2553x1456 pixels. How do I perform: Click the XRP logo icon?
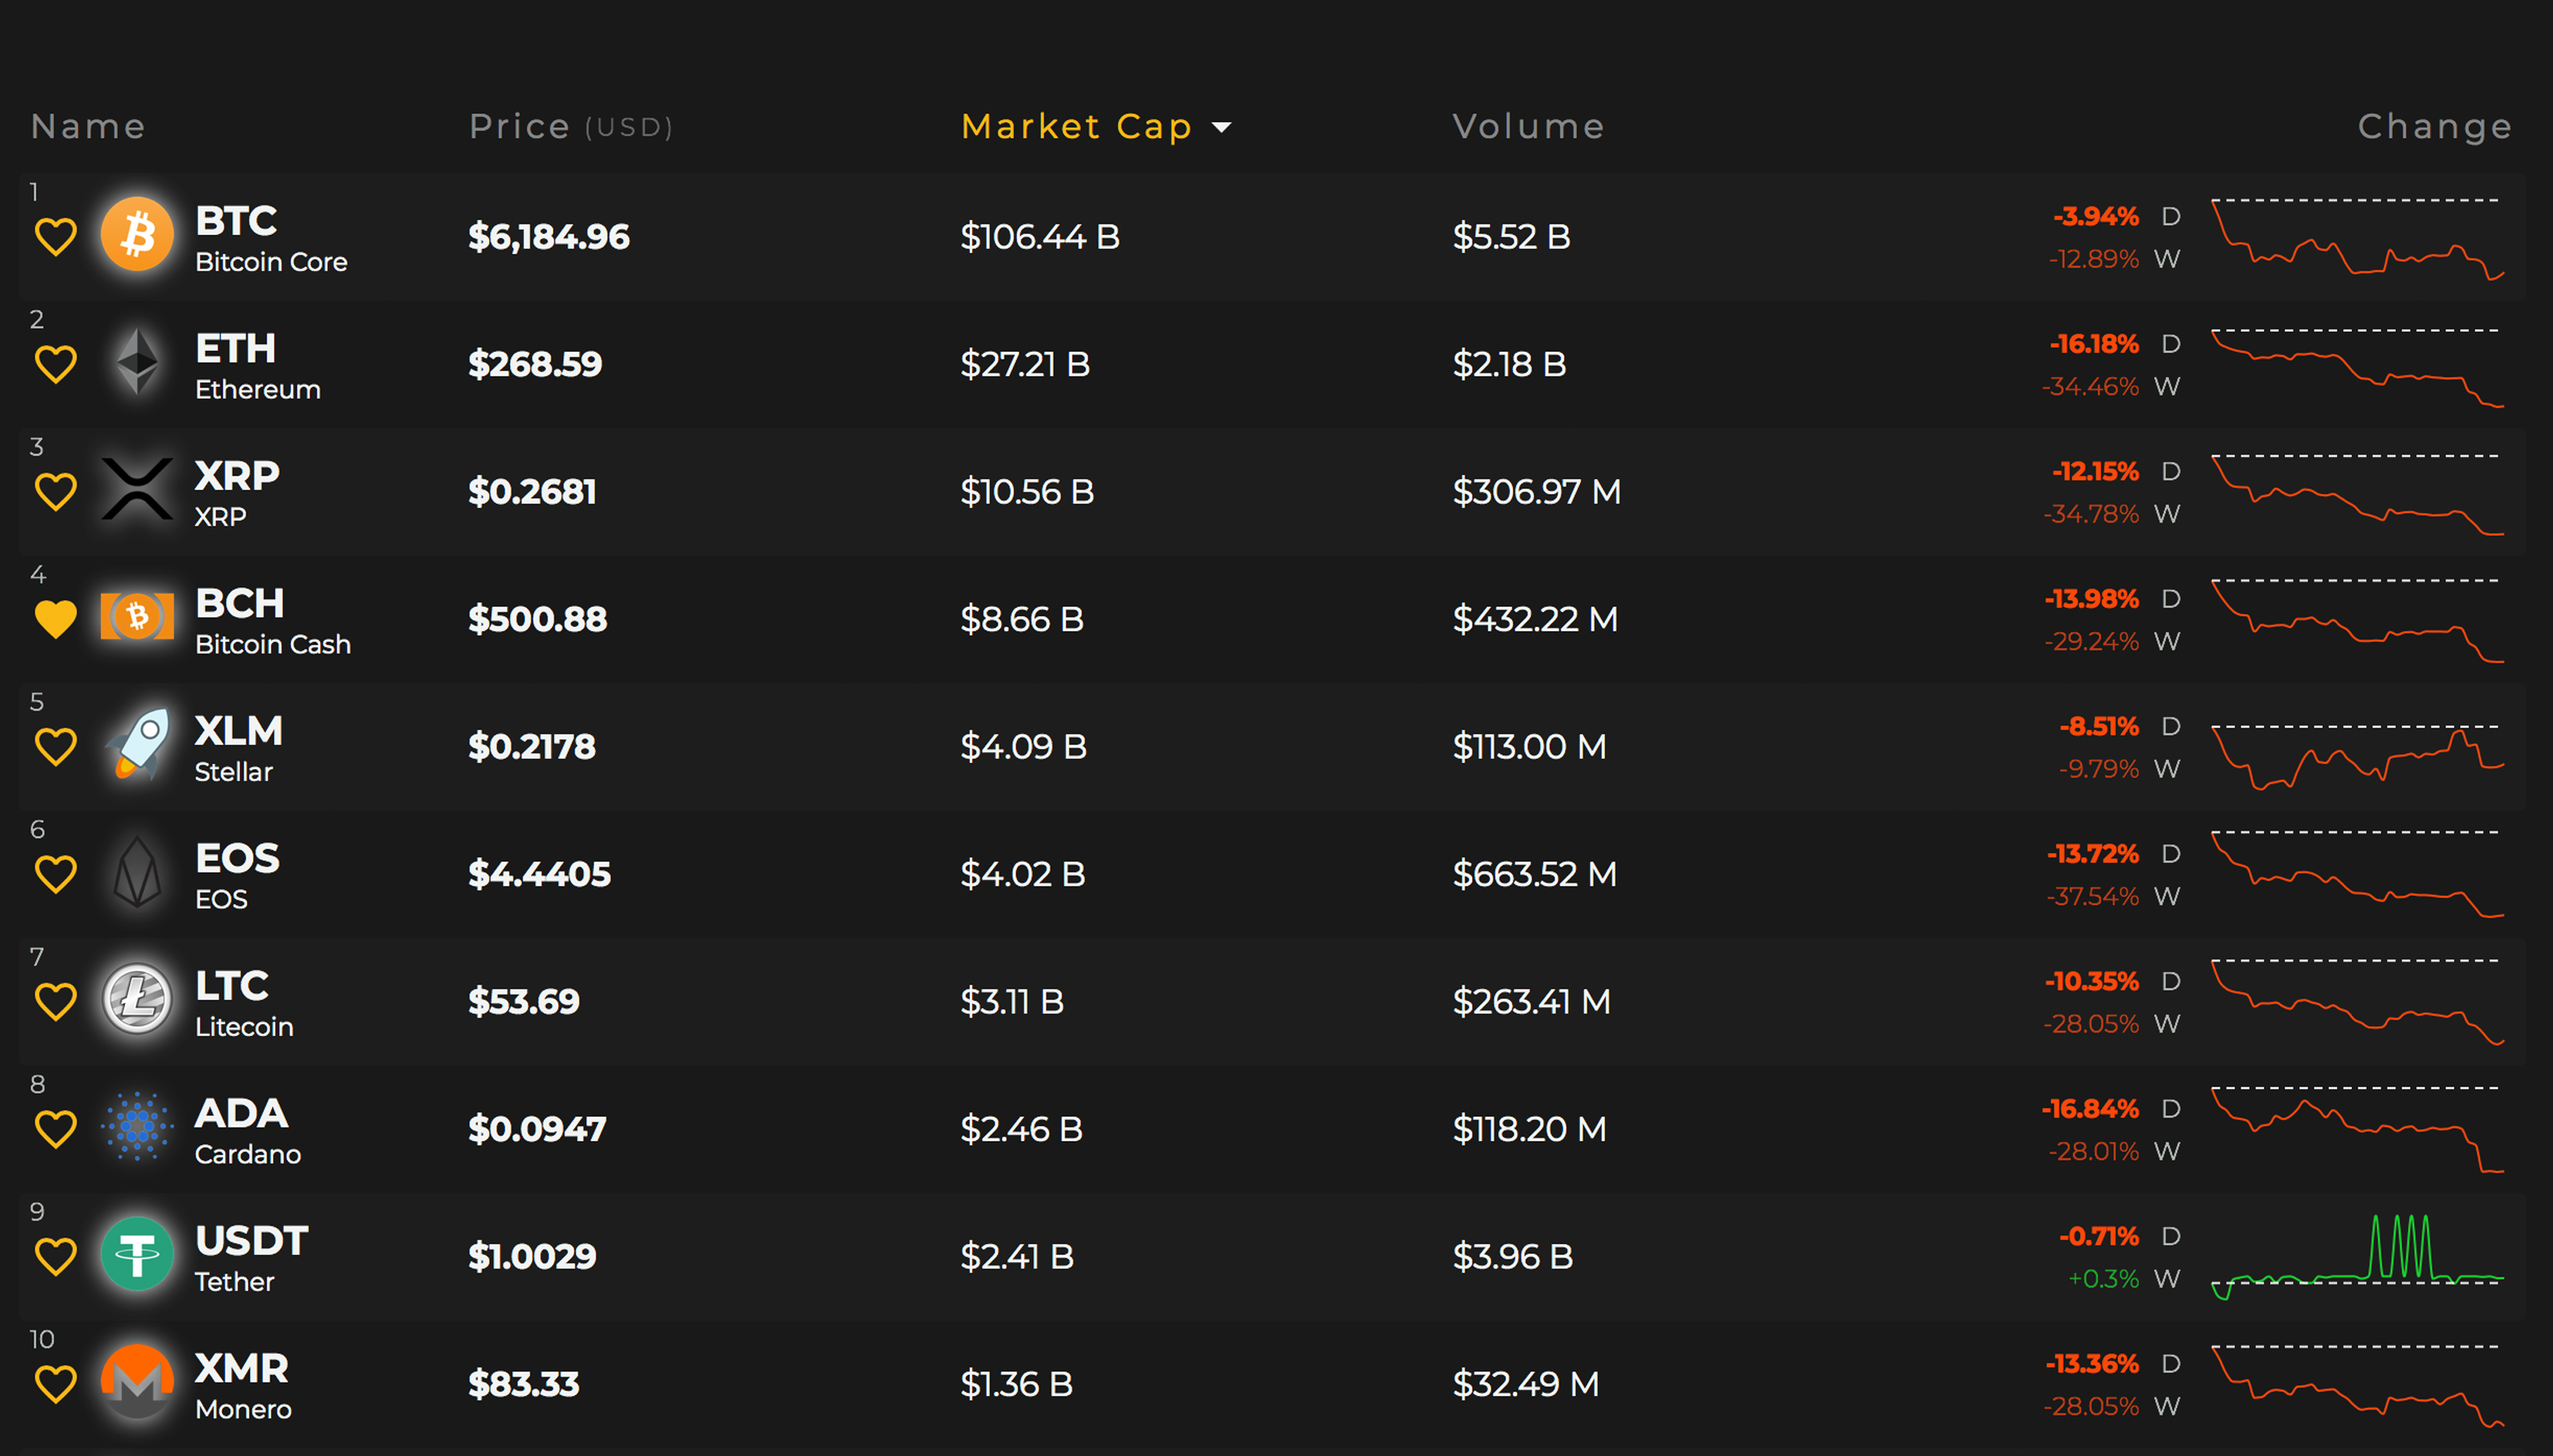pos(137,490)
